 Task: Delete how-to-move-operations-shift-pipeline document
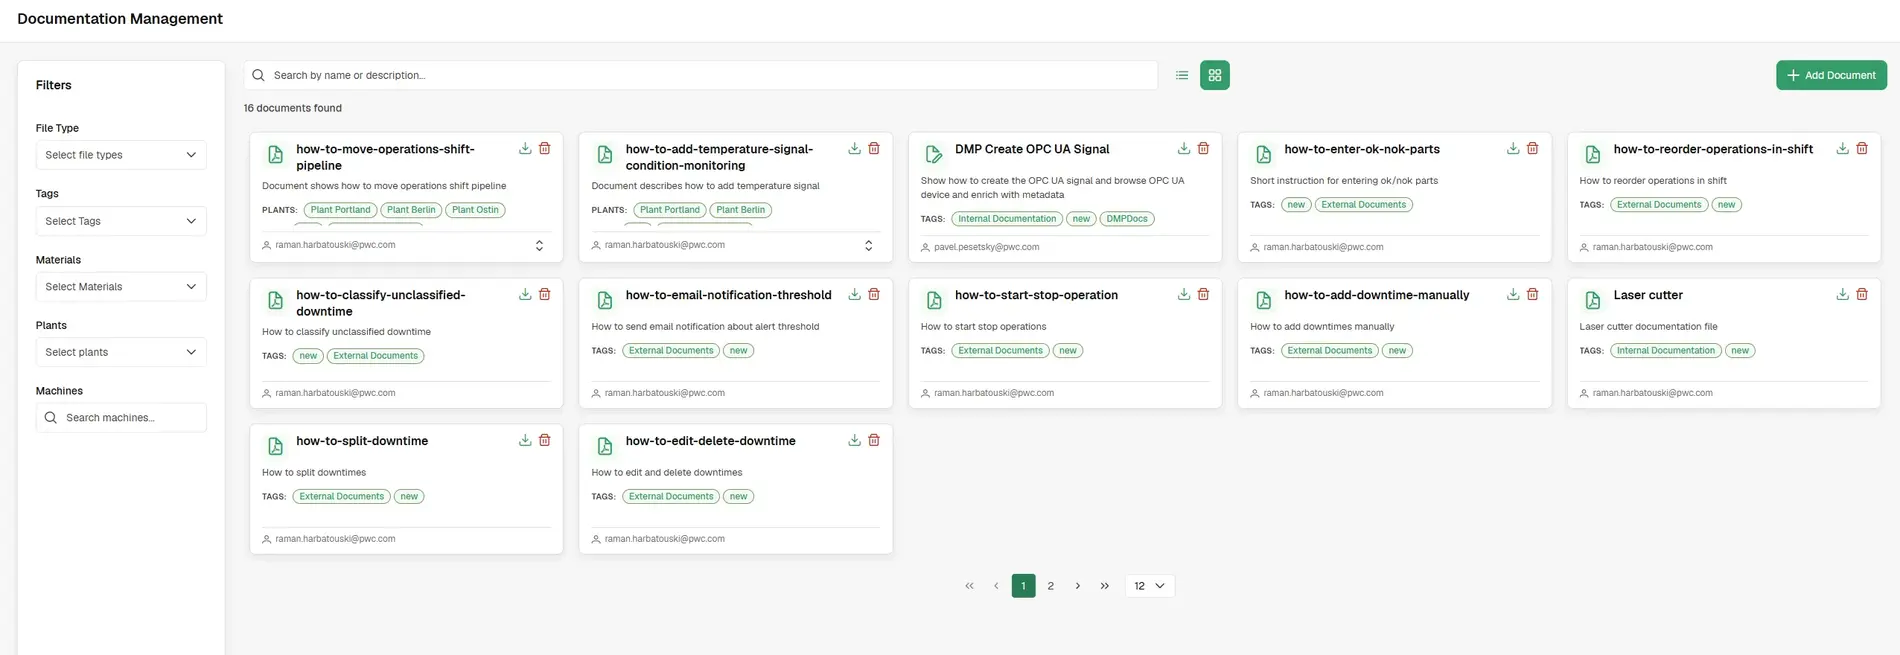tap(545, 148)
